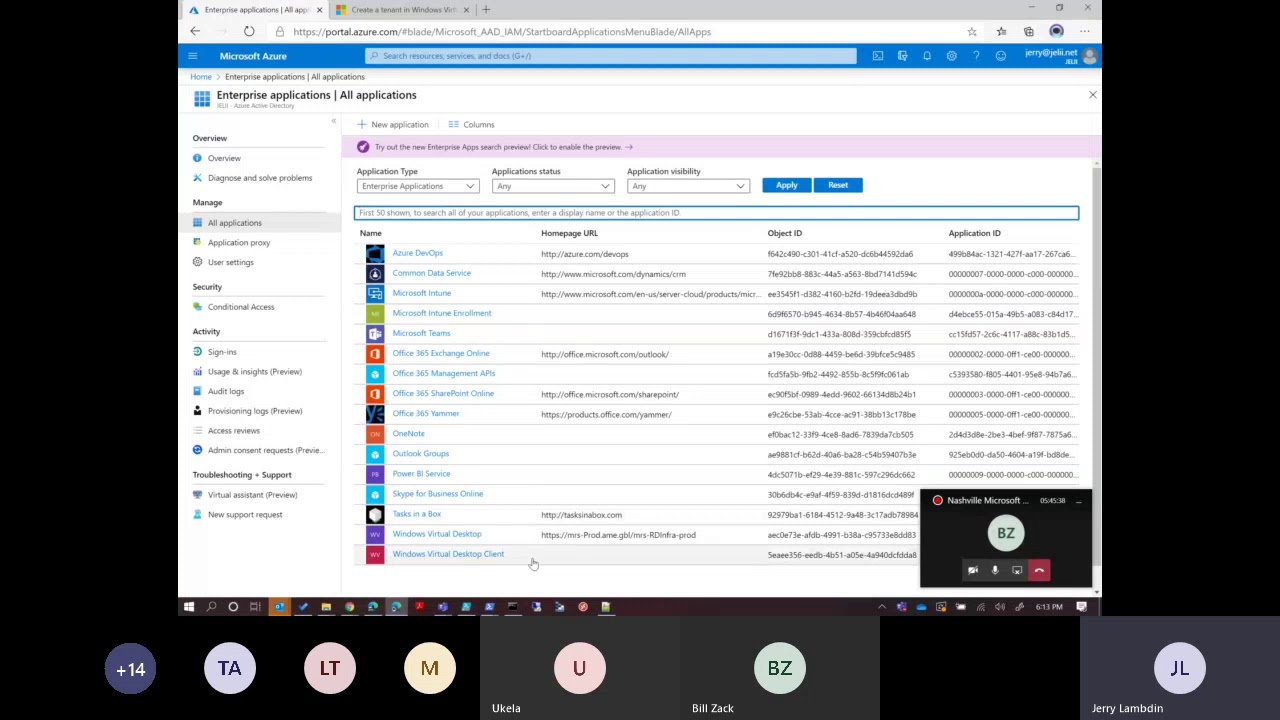Open the jerry@jelii.net account menu

(1060, 56)
